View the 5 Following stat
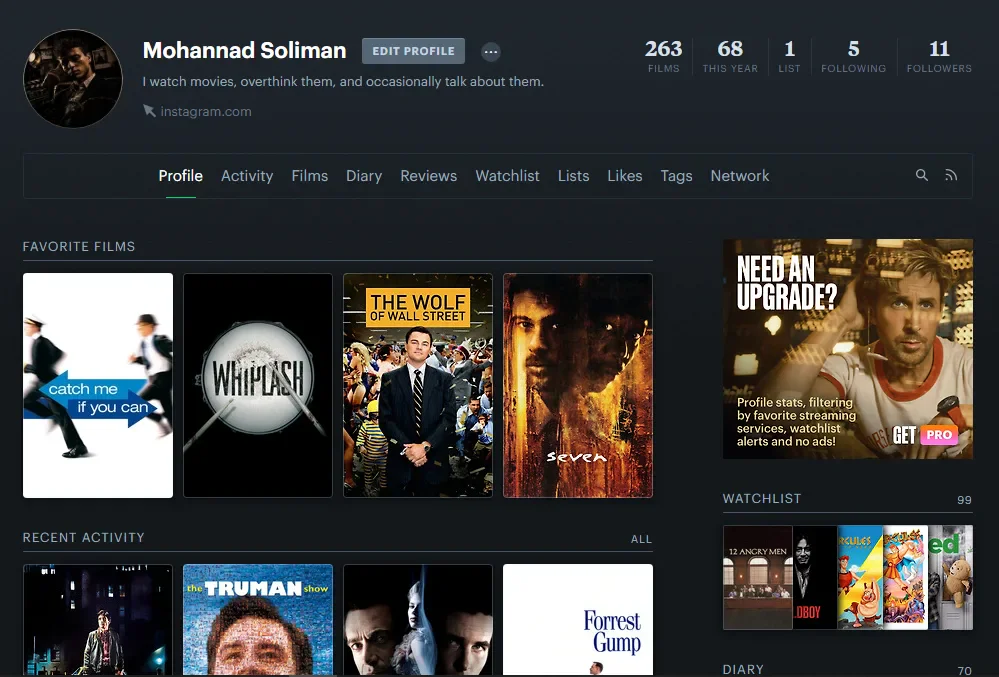Viewport: 999px width, 677px height. pos(853,56)
